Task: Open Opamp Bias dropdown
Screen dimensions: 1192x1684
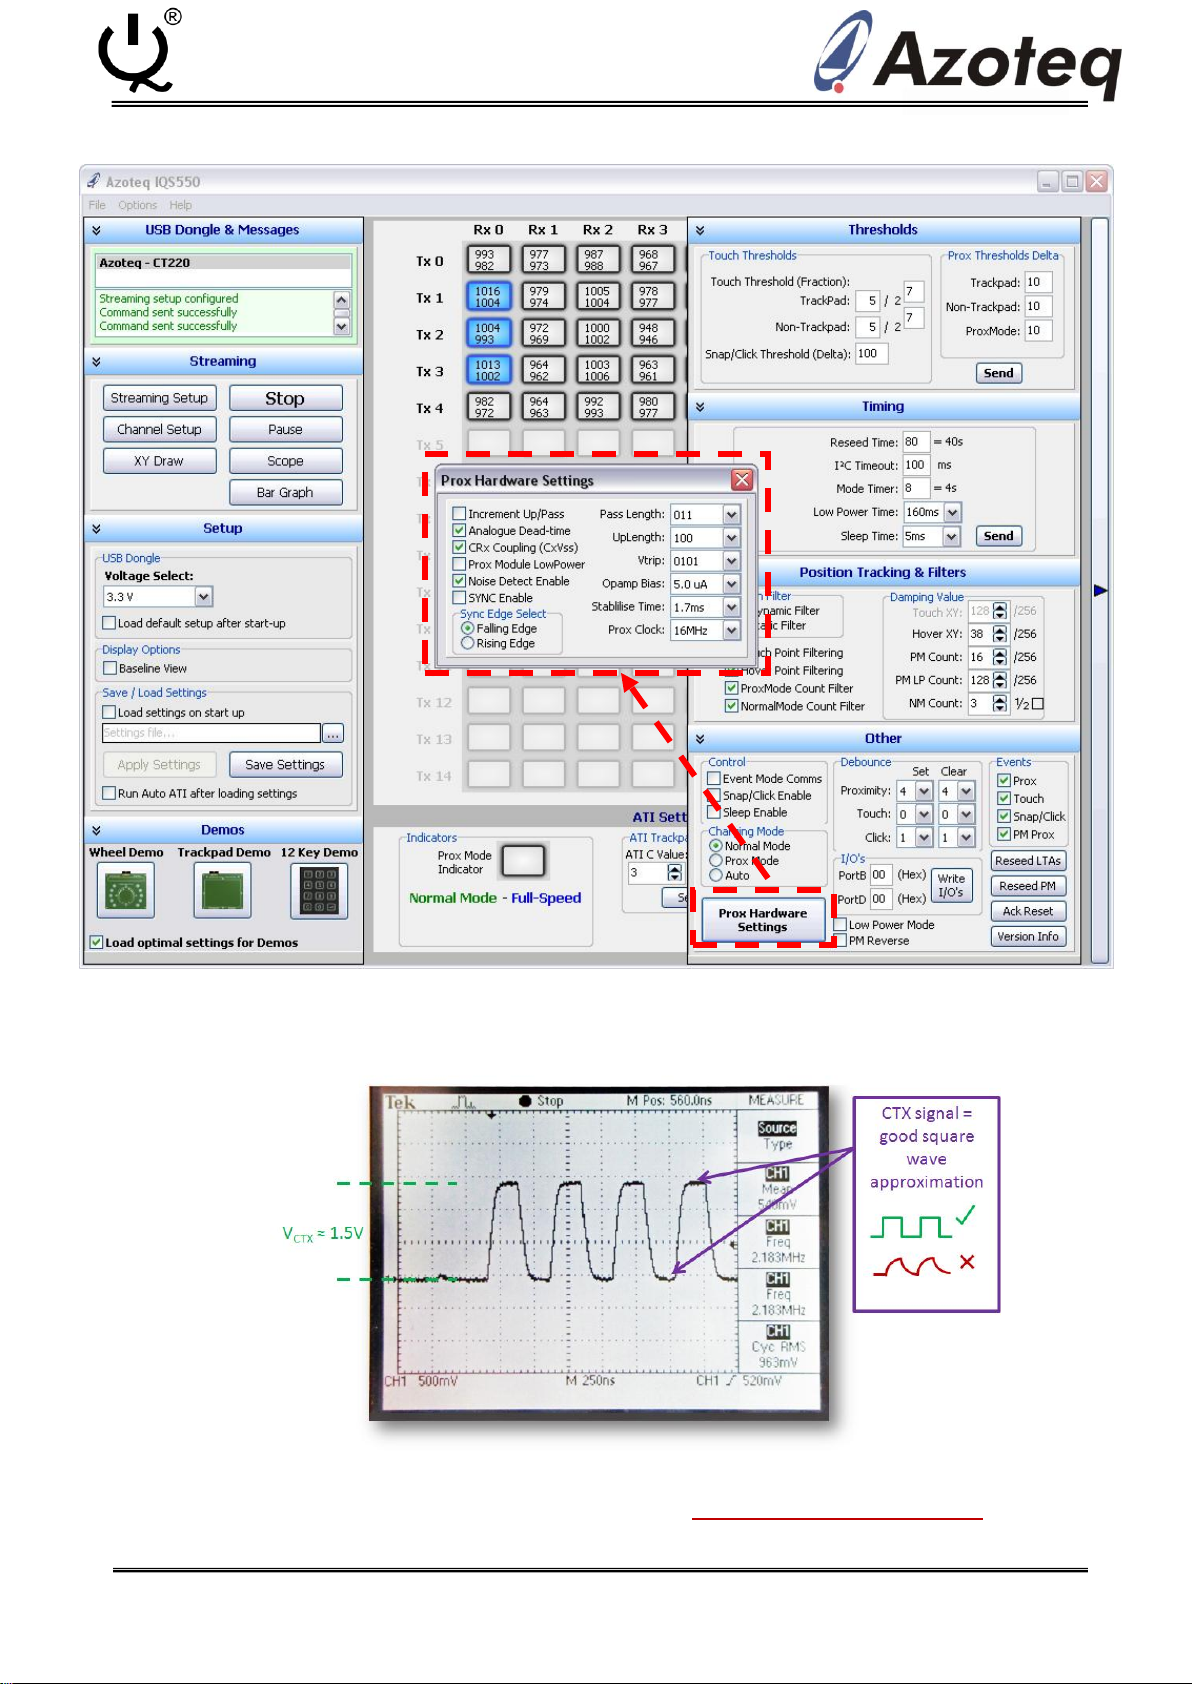Action: click(x=732, y=584)
